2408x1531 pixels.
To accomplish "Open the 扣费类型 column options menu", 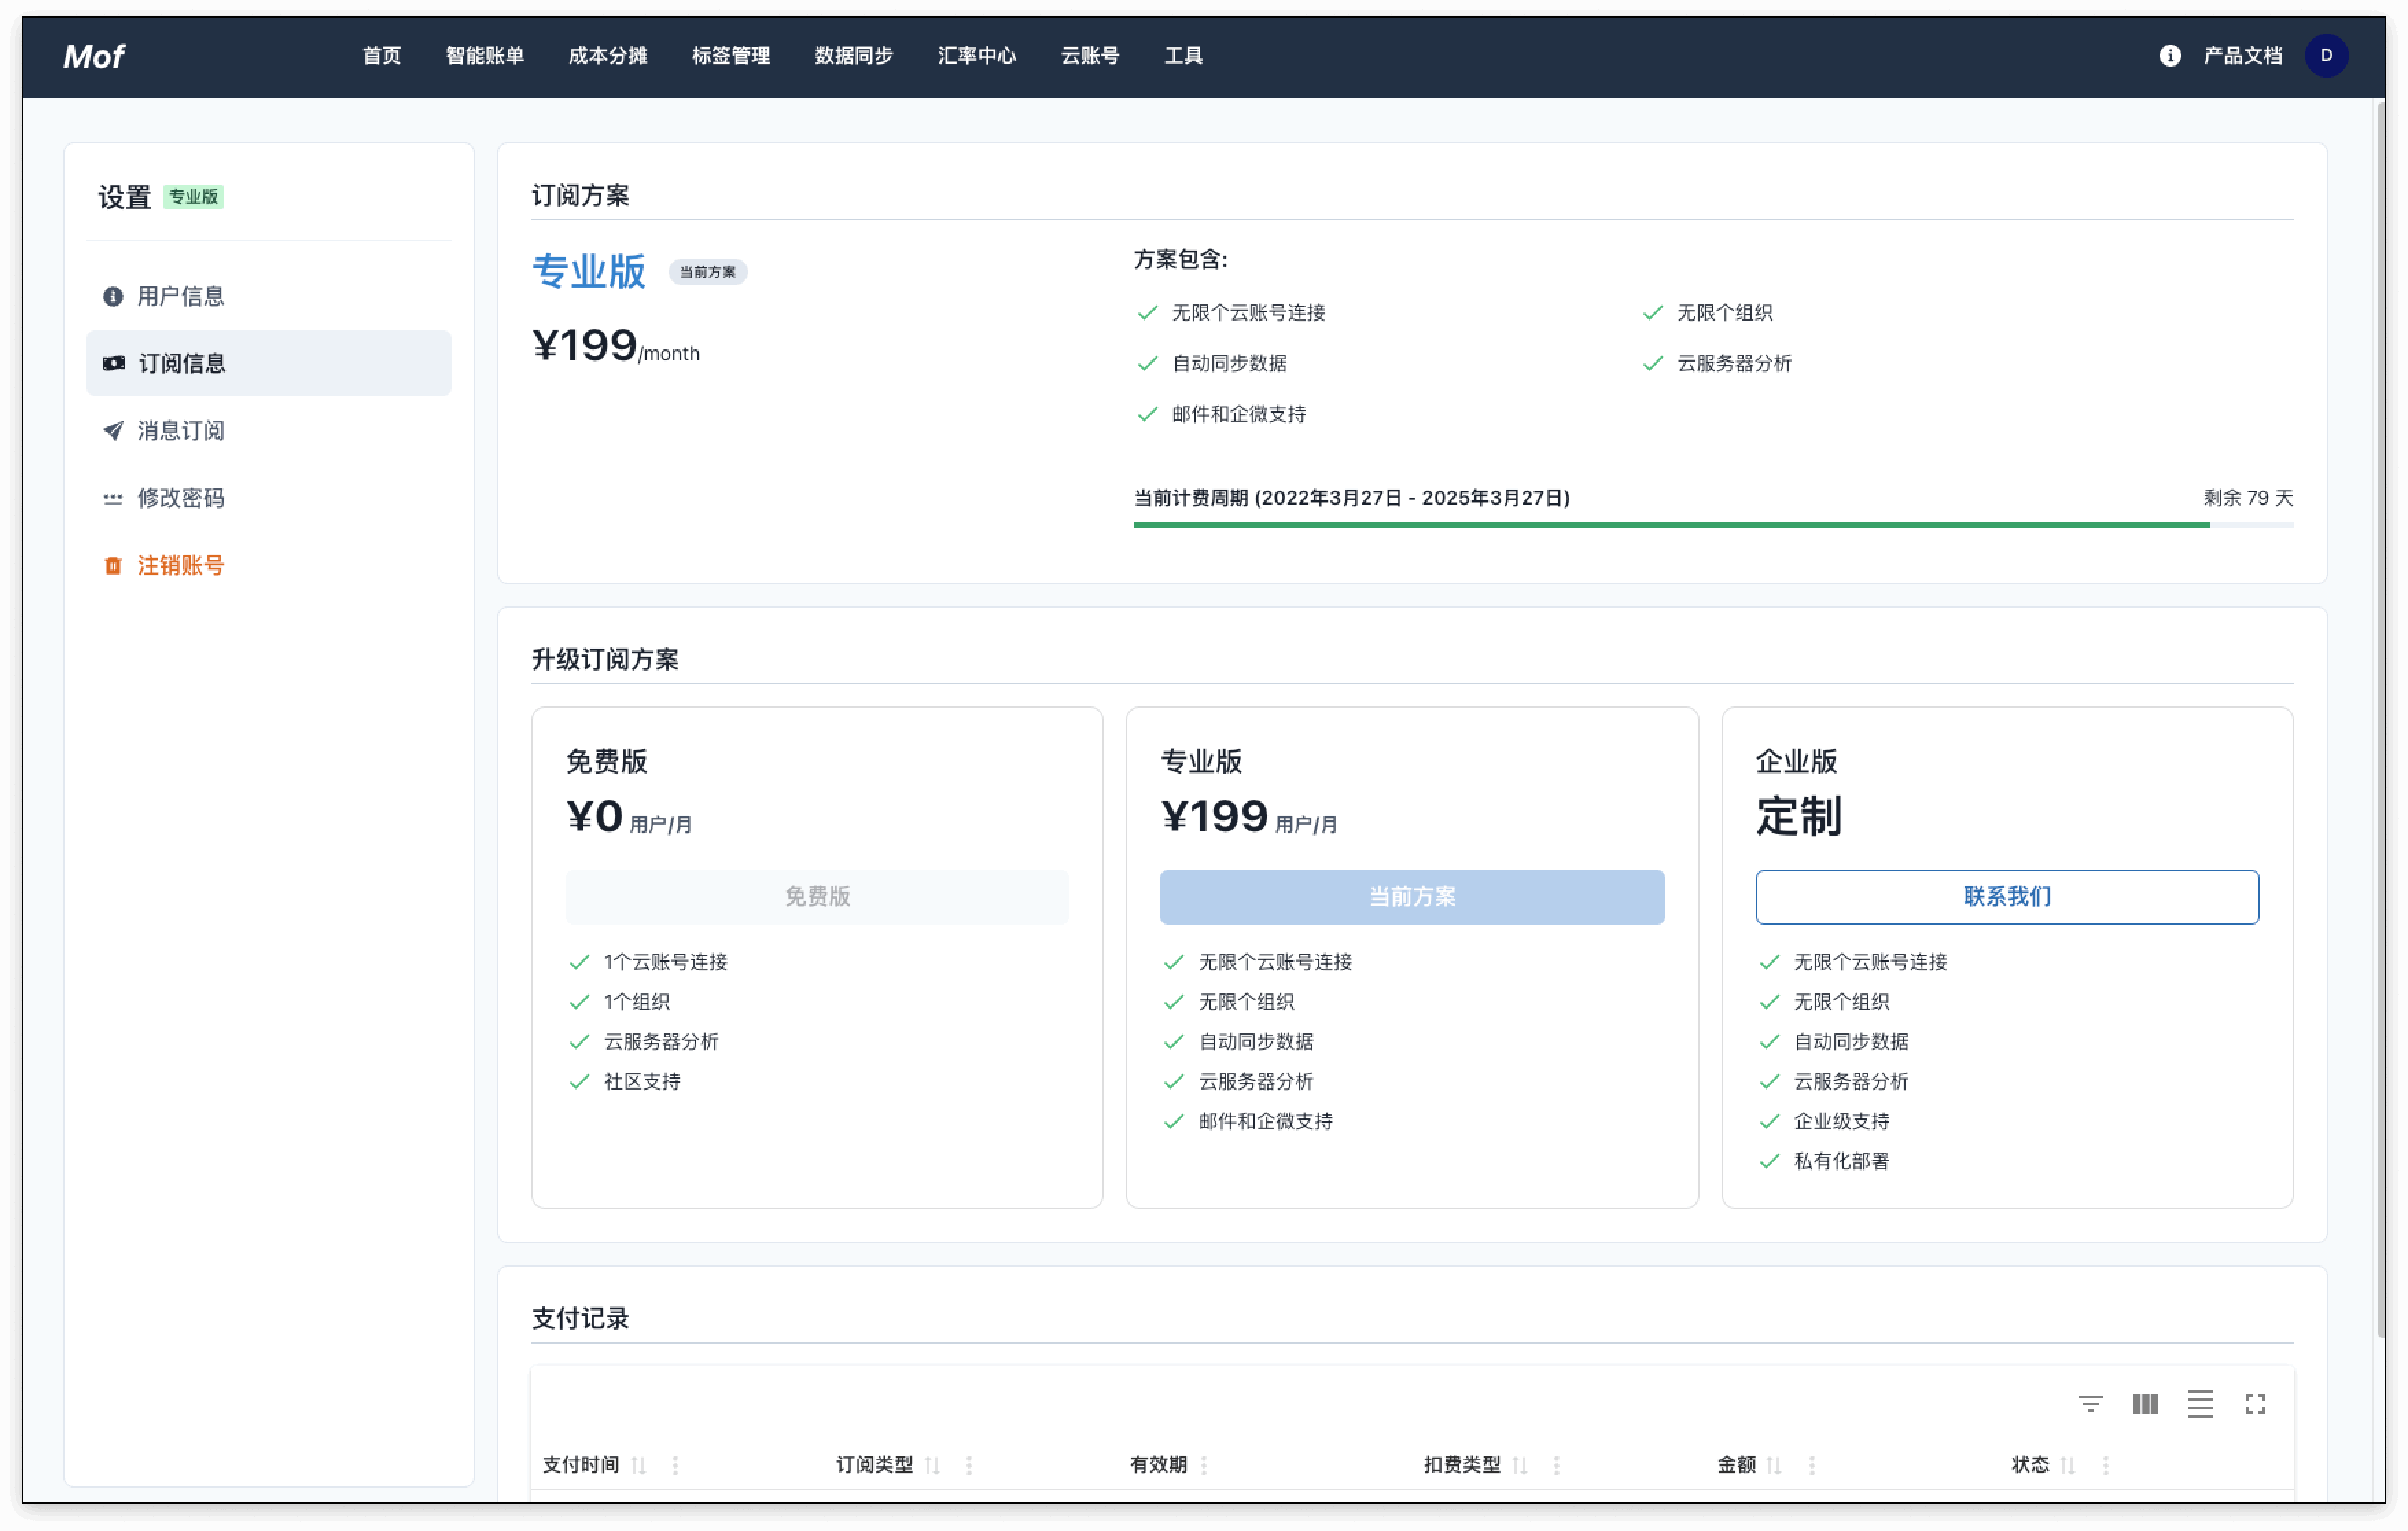I will click(x=1556, y=1464).
